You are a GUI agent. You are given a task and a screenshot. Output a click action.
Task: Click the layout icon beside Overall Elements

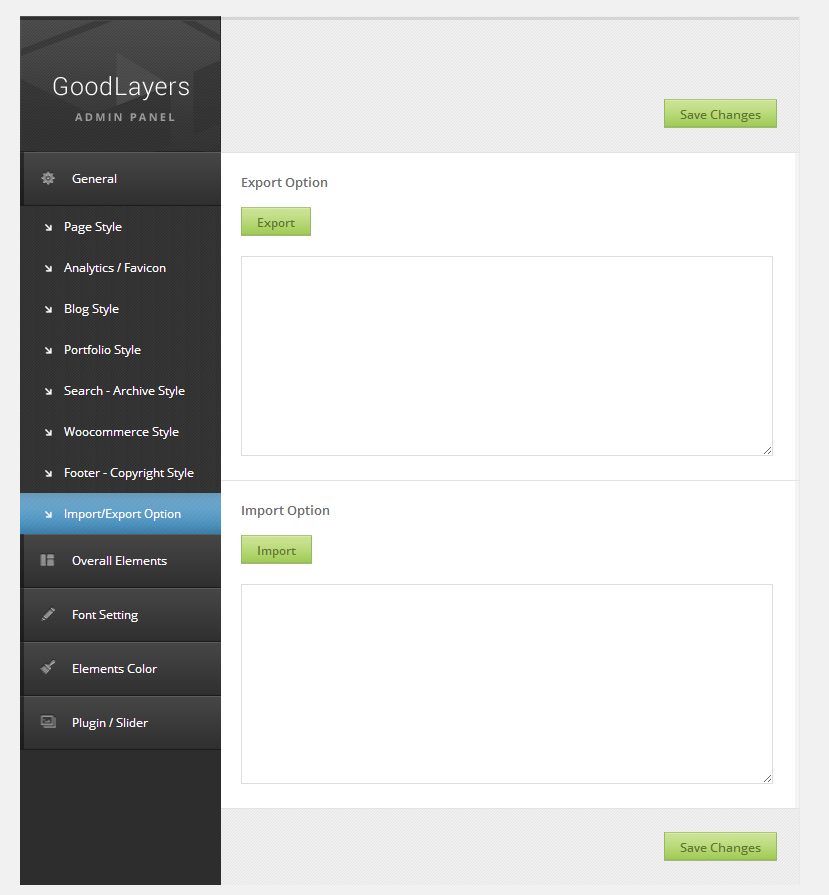pyautogui.click(x=47, y=561)
